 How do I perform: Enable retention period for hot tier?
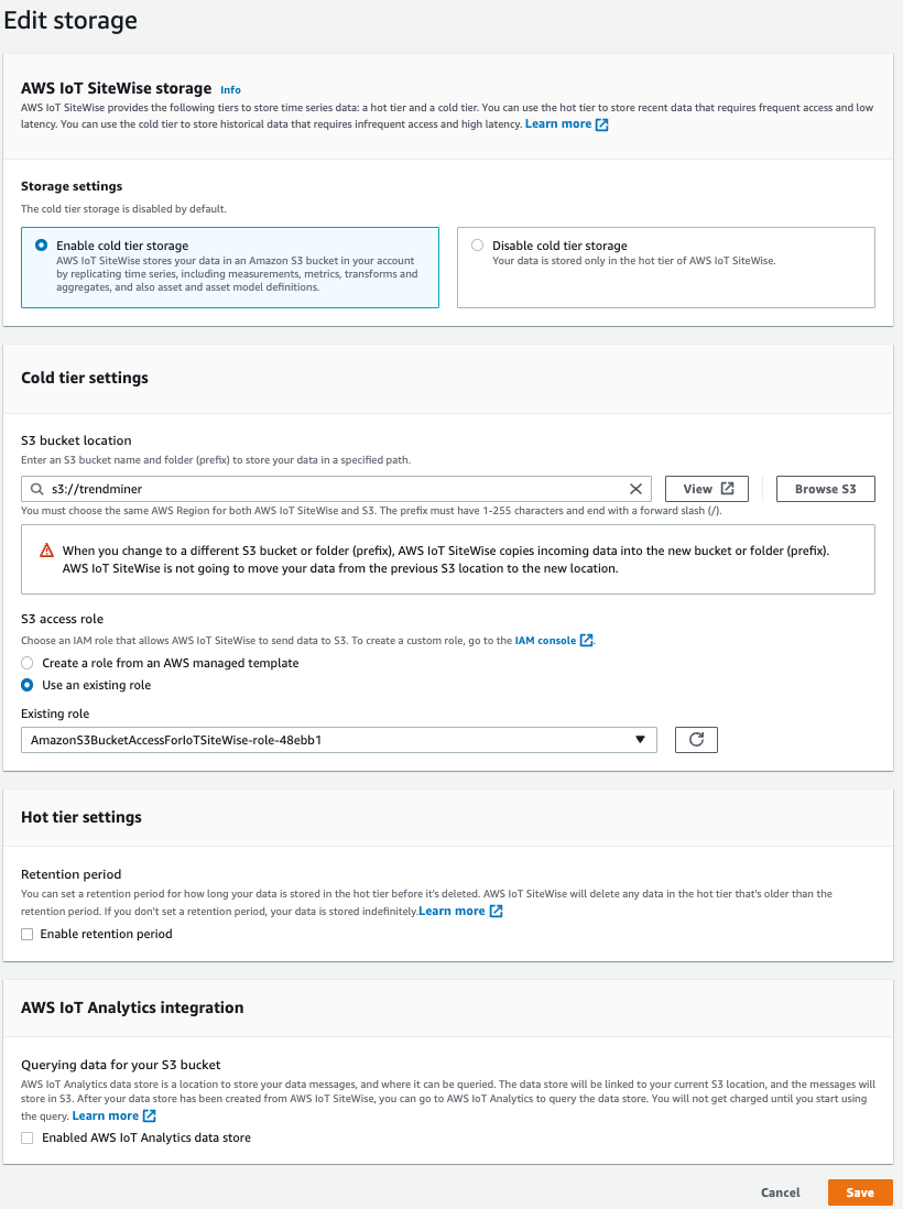tap(27, 934)
